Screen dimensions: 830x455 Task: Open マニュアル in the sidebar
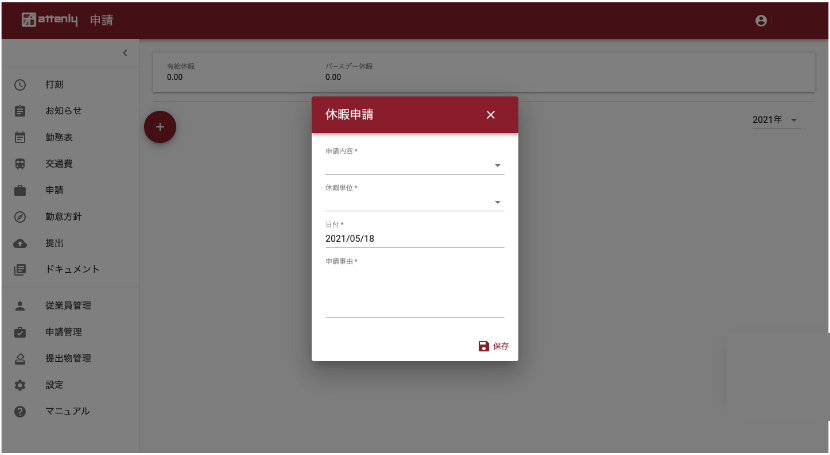70,412
